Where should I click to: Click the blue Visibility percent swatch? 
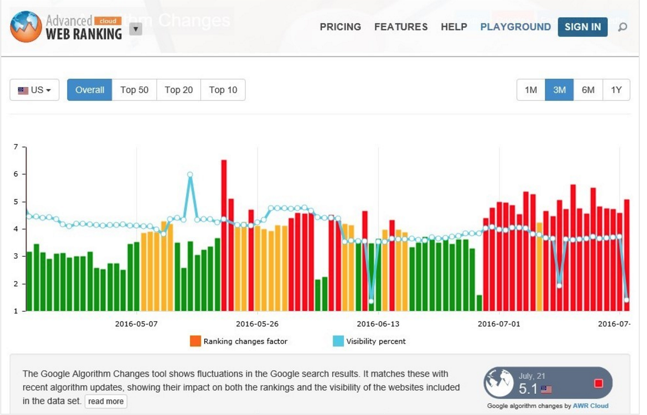coord(338,341)
